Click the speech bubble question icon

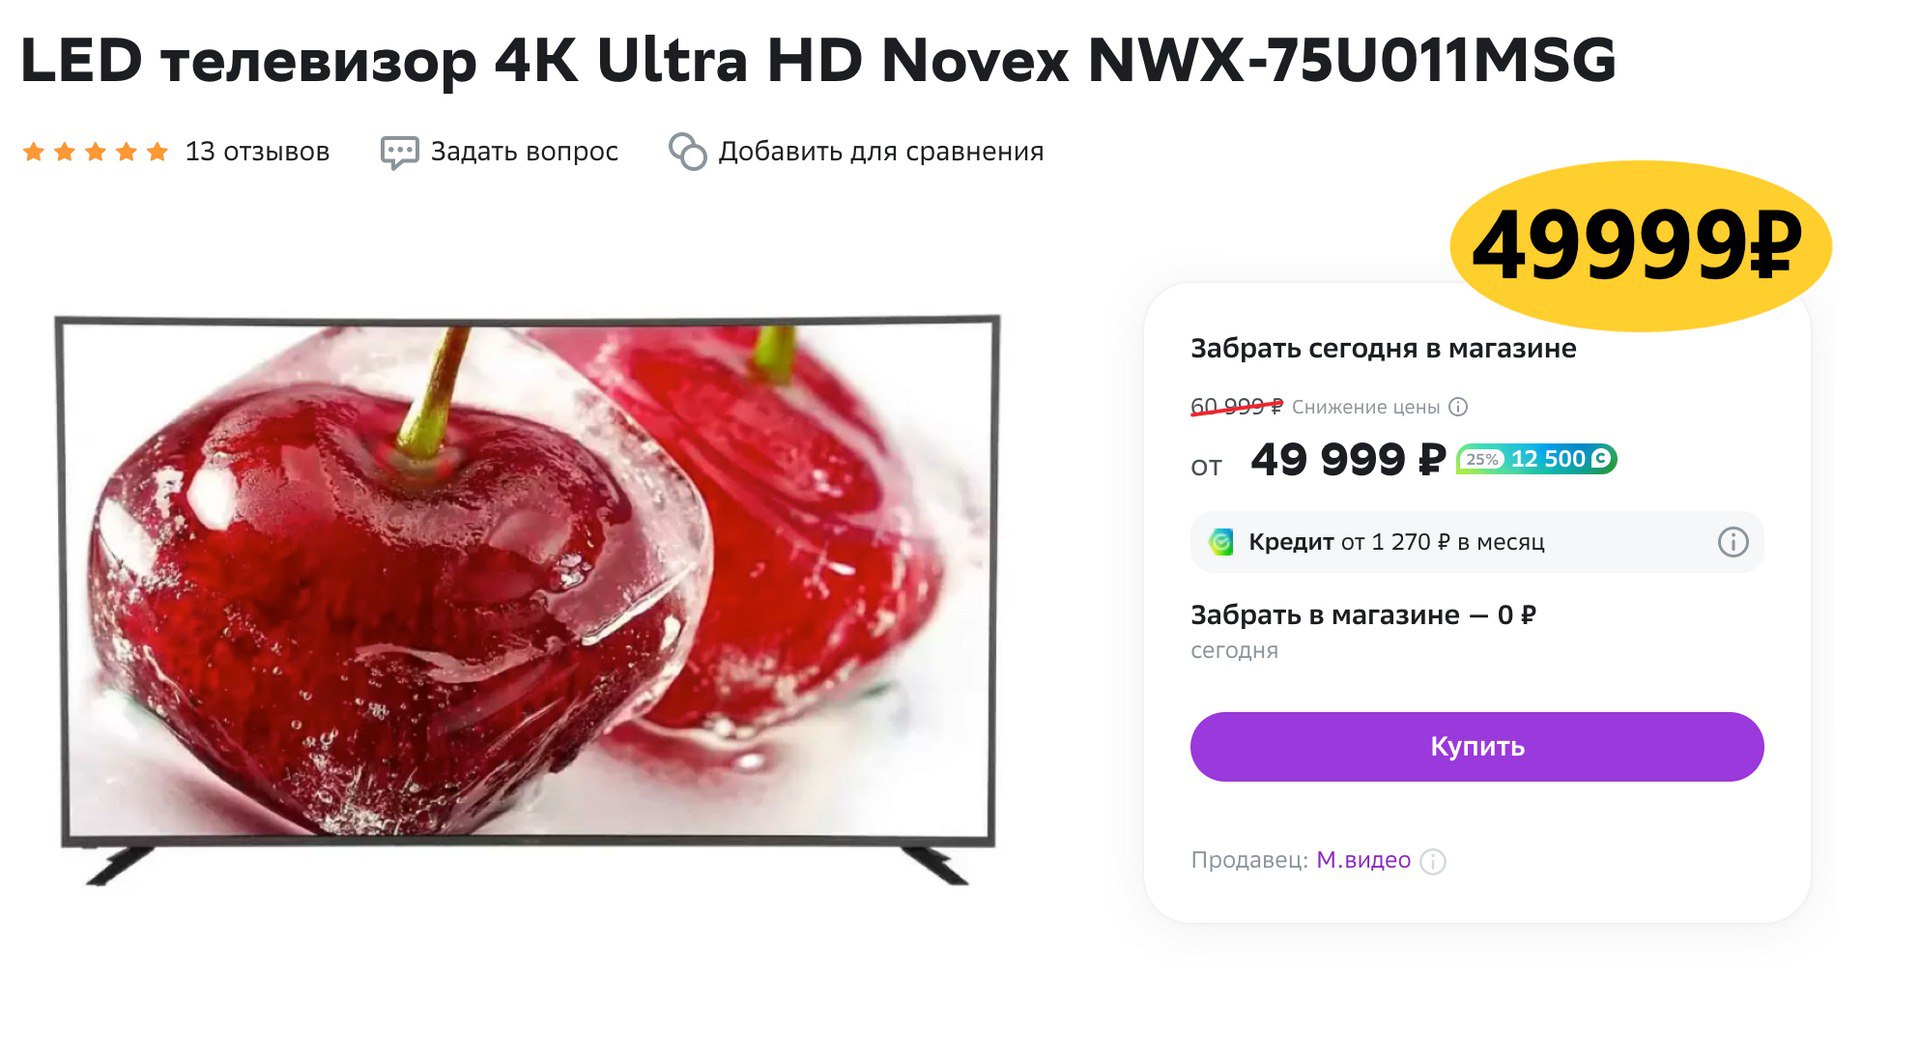pyautogui.click(x=399, y=153)
